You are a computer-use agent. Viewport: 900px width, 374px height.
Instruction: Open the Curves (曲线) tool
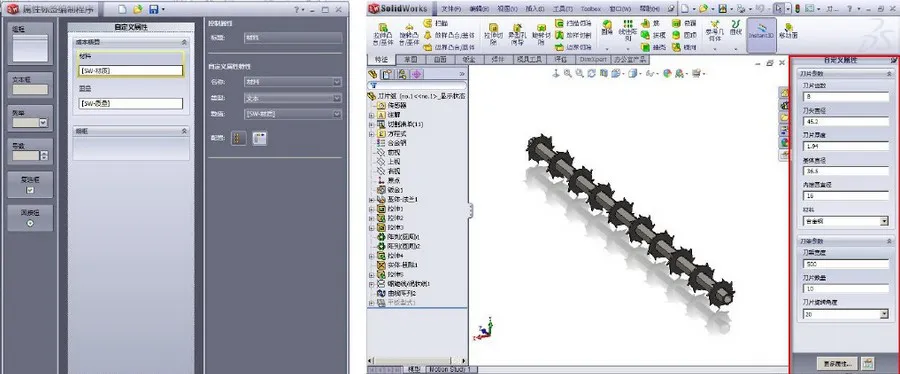coord(736,29)
